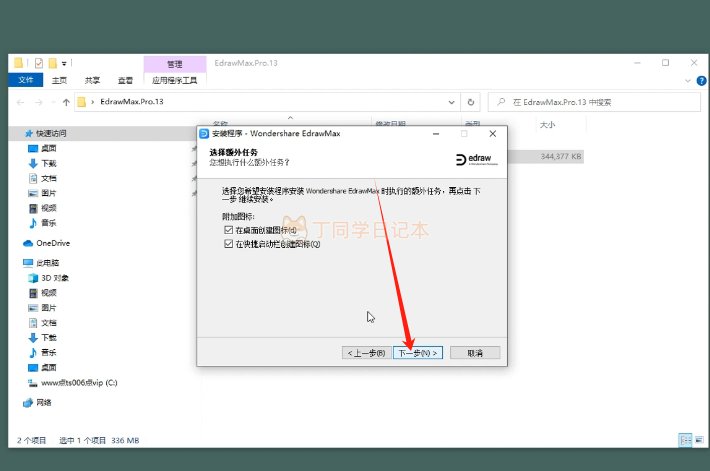Open 3D 对象 folder
The width and height of the screenshot is (710, 471).
[x=55, y=278]
